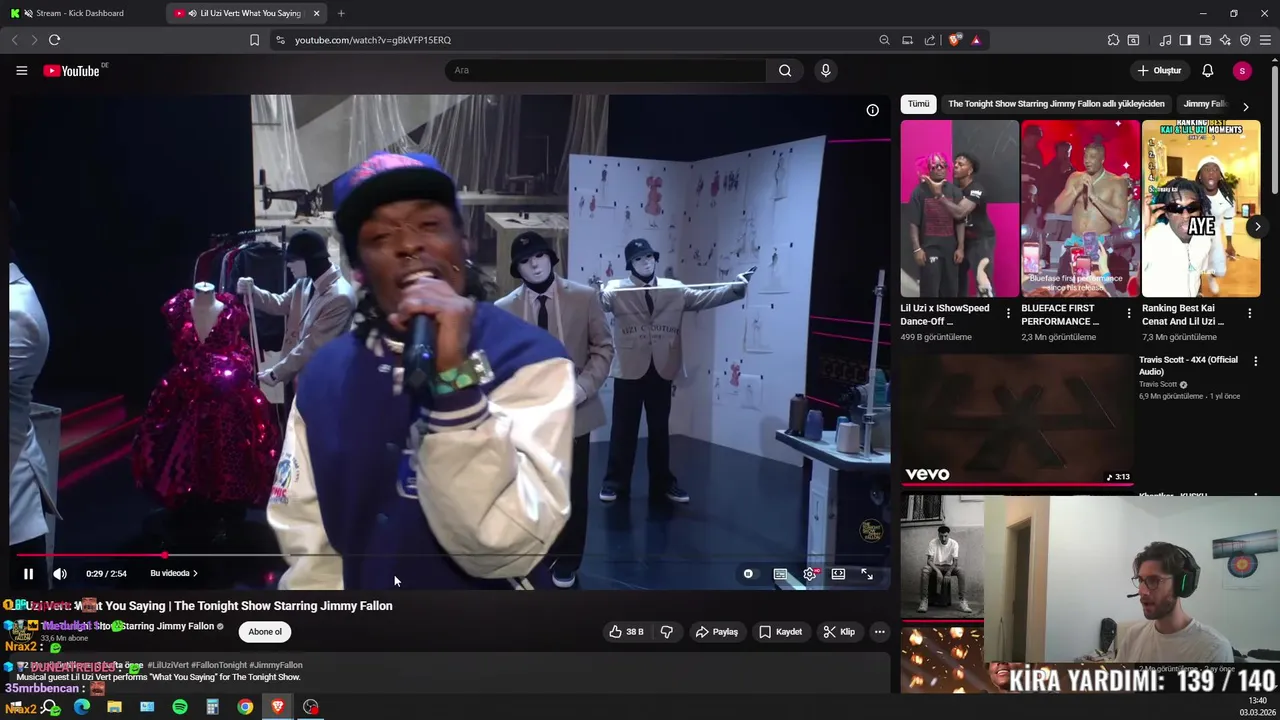This screenshot has width=1280, height=720.
Task: Focus the 'Ara' search field
Action: (x=605, y=70)
